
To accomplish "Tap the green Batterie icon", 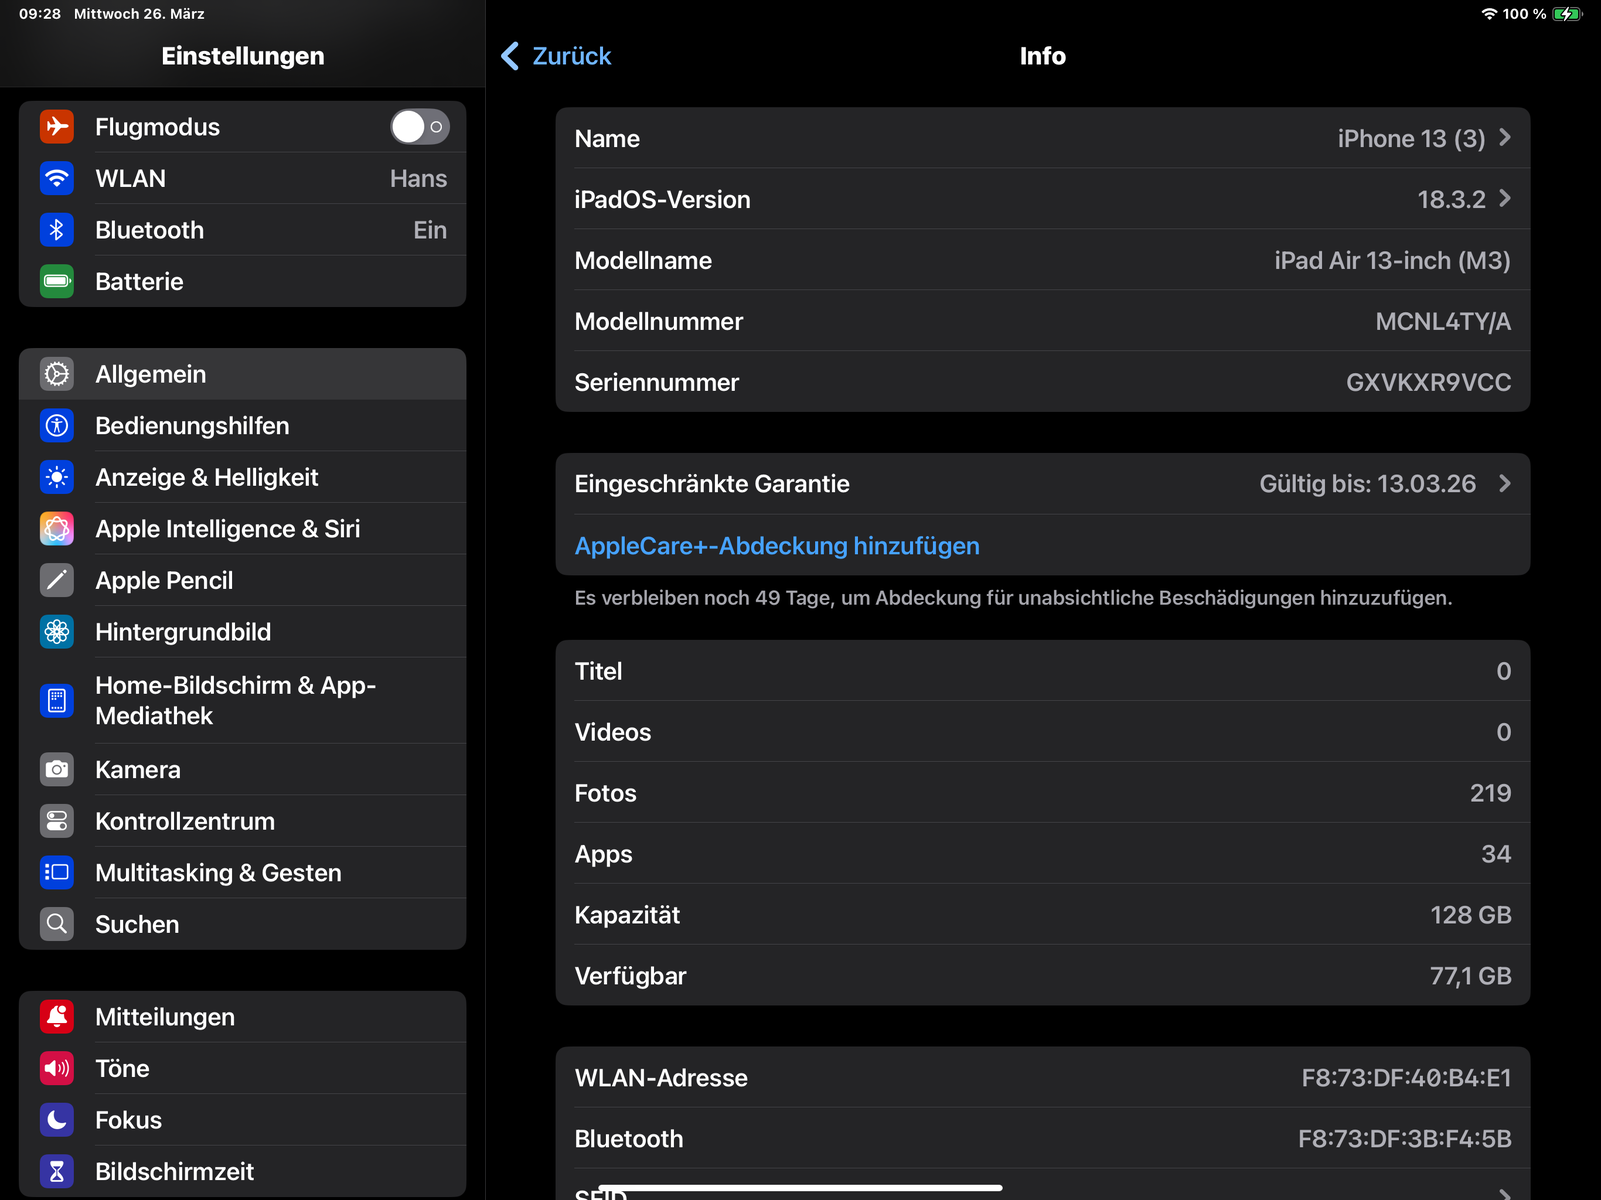I will [x=57, y=282].
